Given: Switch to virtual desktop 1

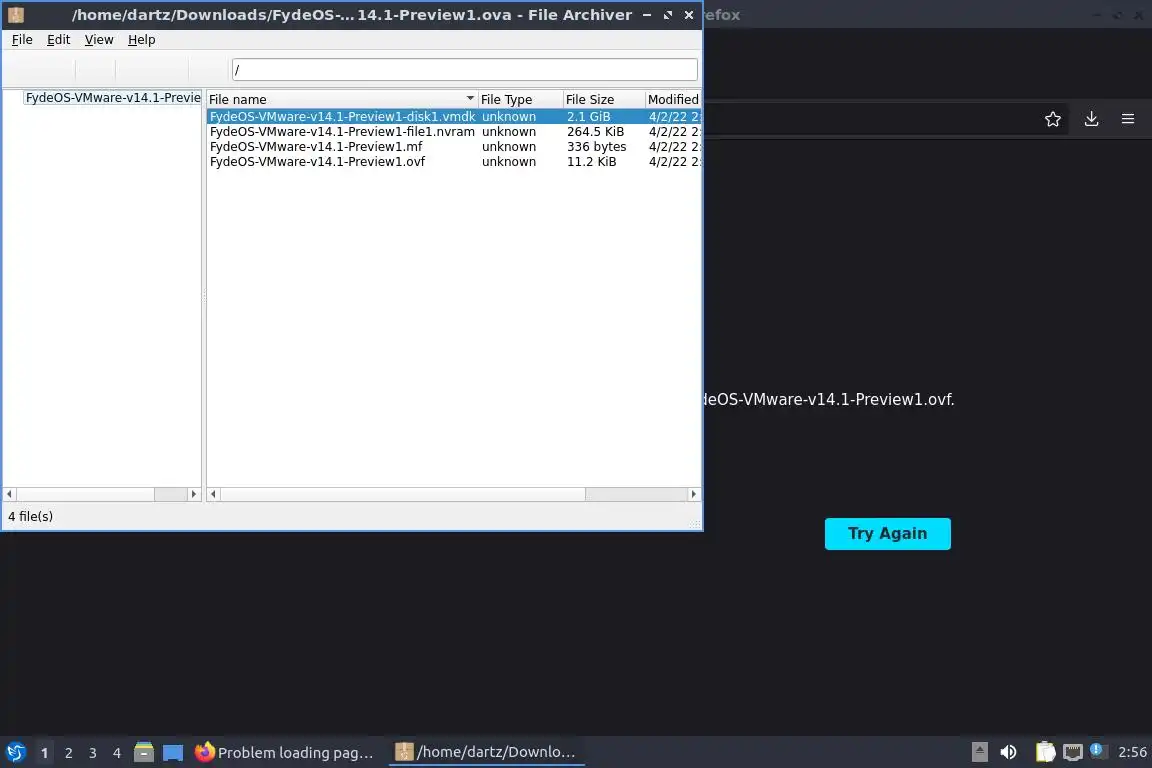Looking at the screenshot, I should click(x=44, y=753).
